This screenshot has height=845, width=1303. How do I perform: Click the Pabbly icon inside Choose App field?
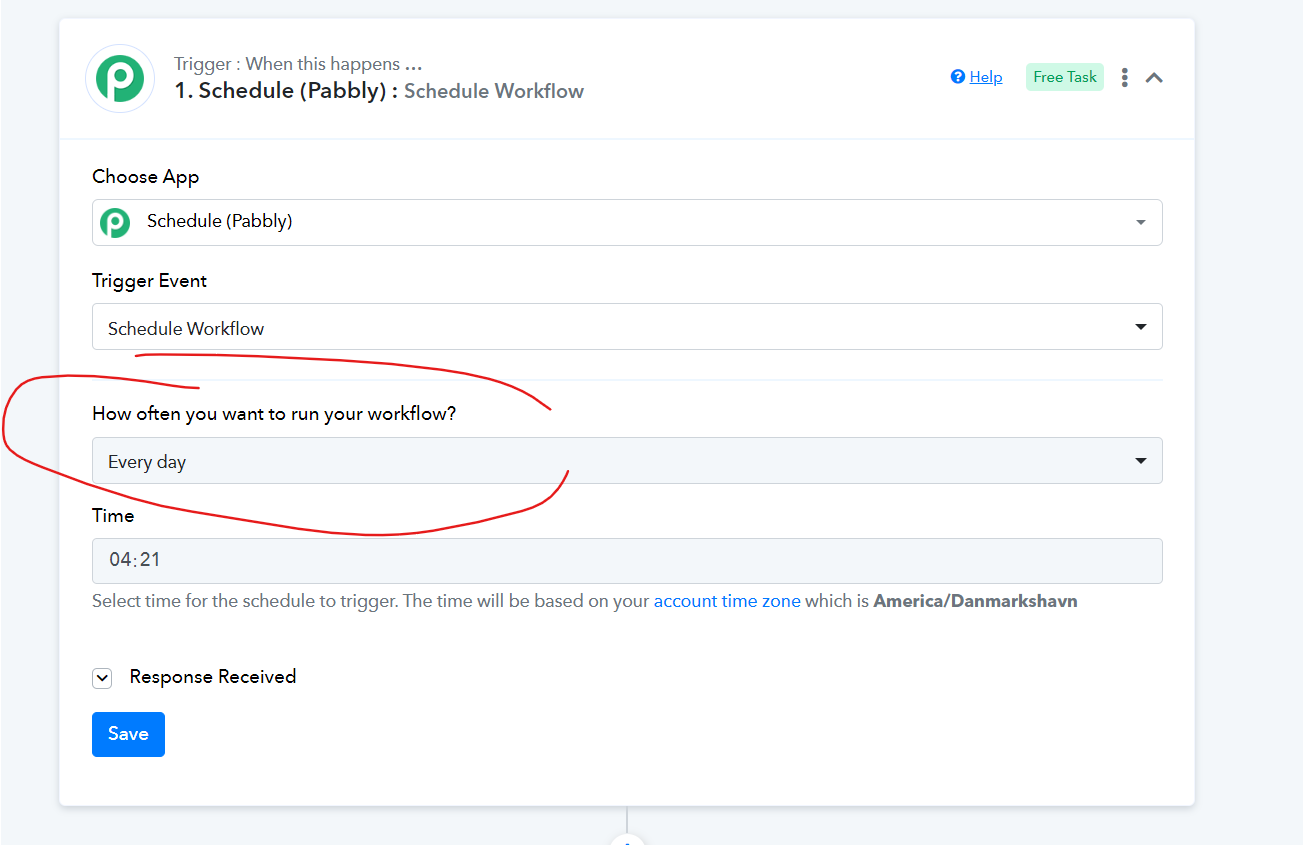115,222
